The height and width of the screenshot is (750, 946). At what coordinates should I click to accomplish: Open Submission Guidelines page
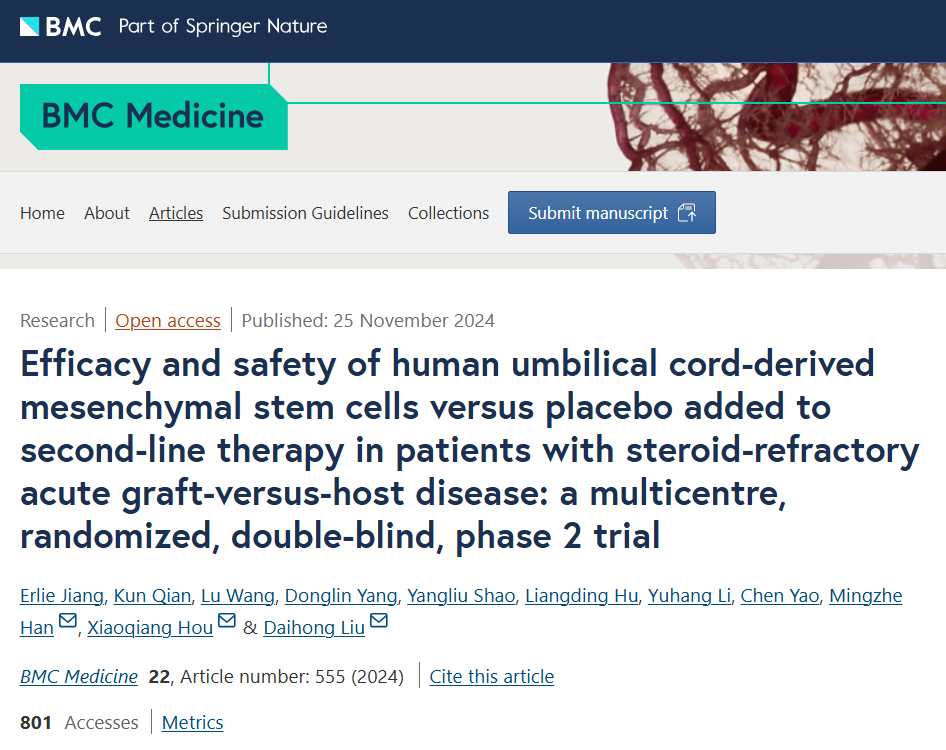(x=305, y=213)
